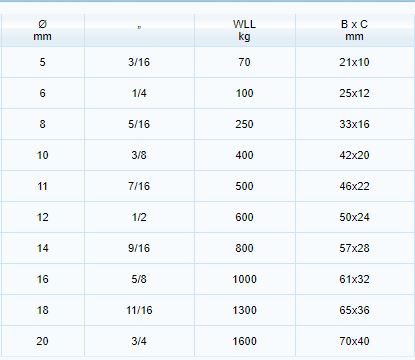Viewport: 415px width, 360px height.
Task: Select the 5 mm diameter cell
Action: point(42,62)
